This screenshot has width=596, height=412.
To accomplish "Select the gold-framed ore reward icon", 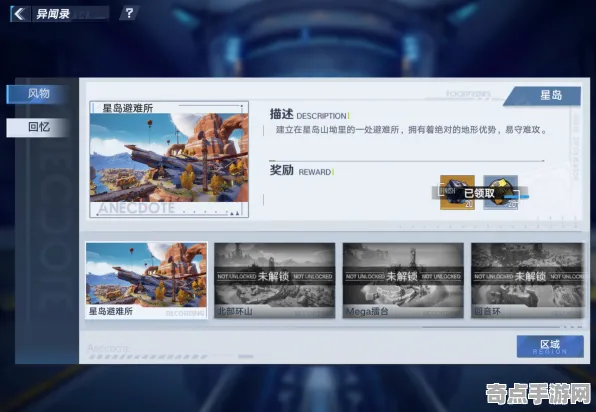I will tap(457, 192).
